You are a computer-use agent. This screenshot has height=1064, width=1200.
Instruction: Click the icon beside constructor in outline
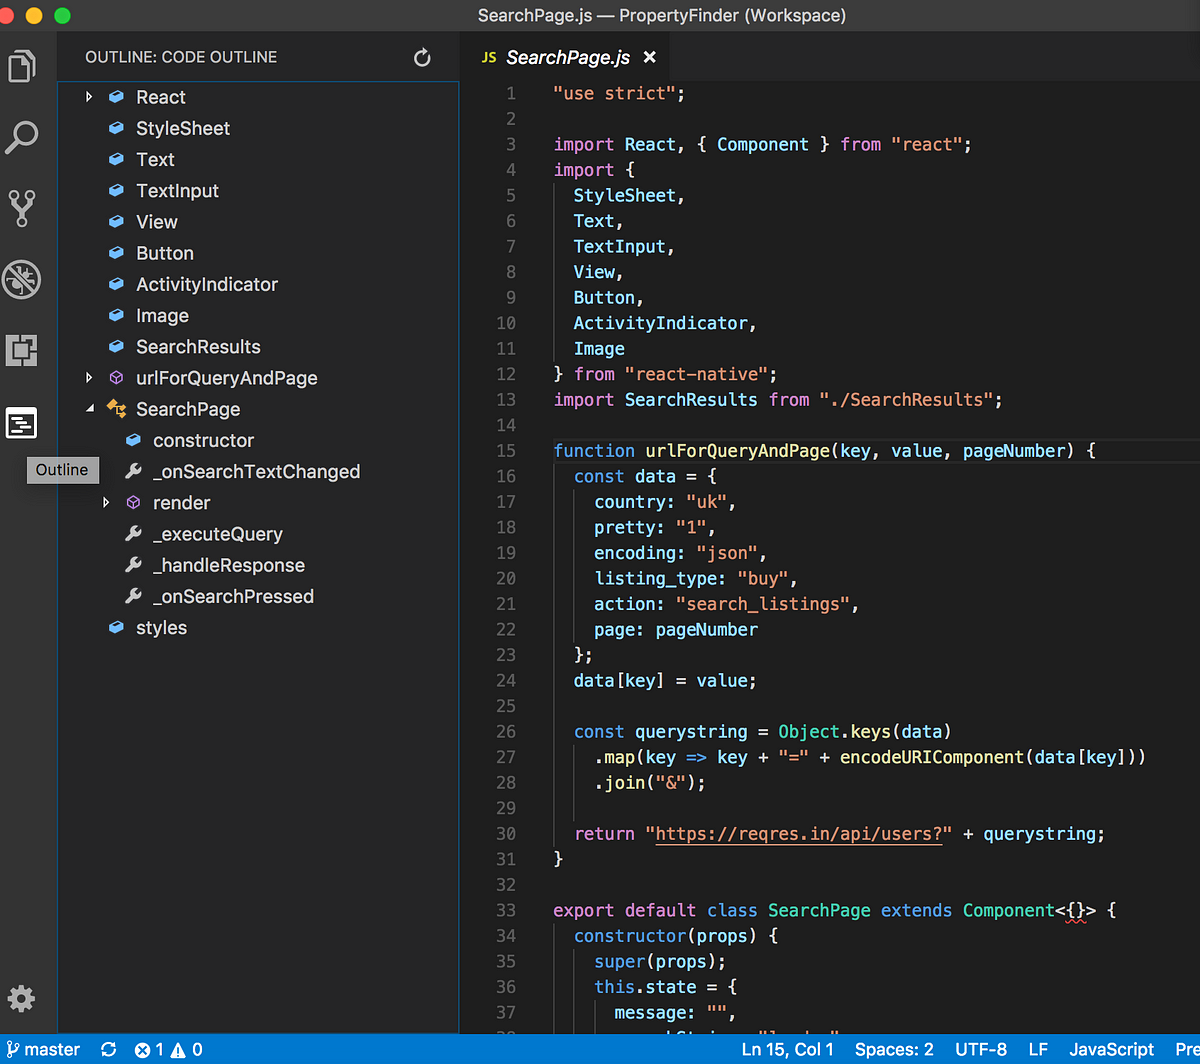coord(133,440)
